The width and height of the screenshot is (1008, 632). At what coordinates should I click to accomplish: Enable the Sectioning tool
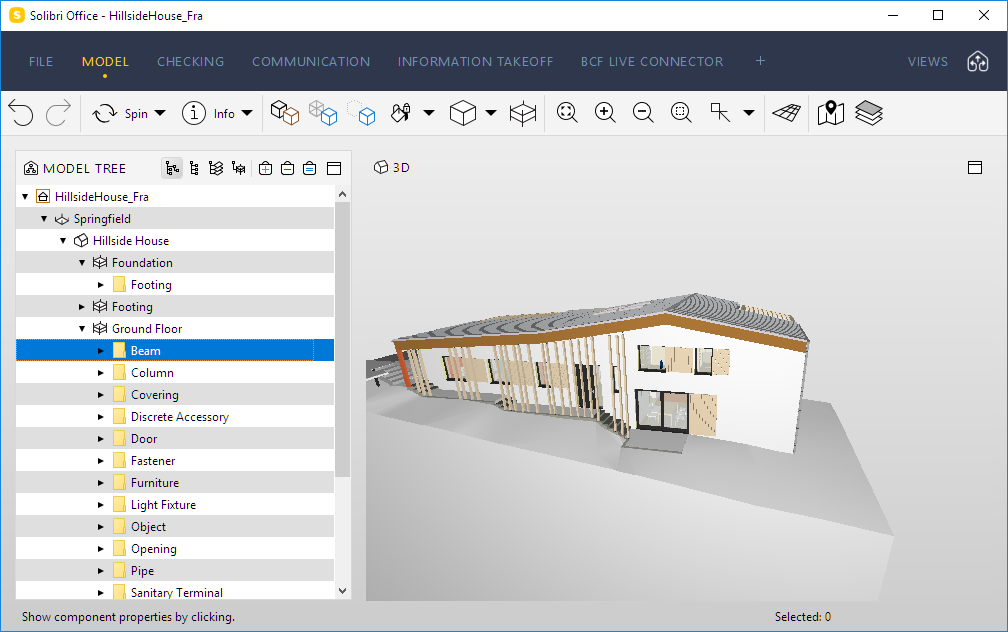click(524, 113)
